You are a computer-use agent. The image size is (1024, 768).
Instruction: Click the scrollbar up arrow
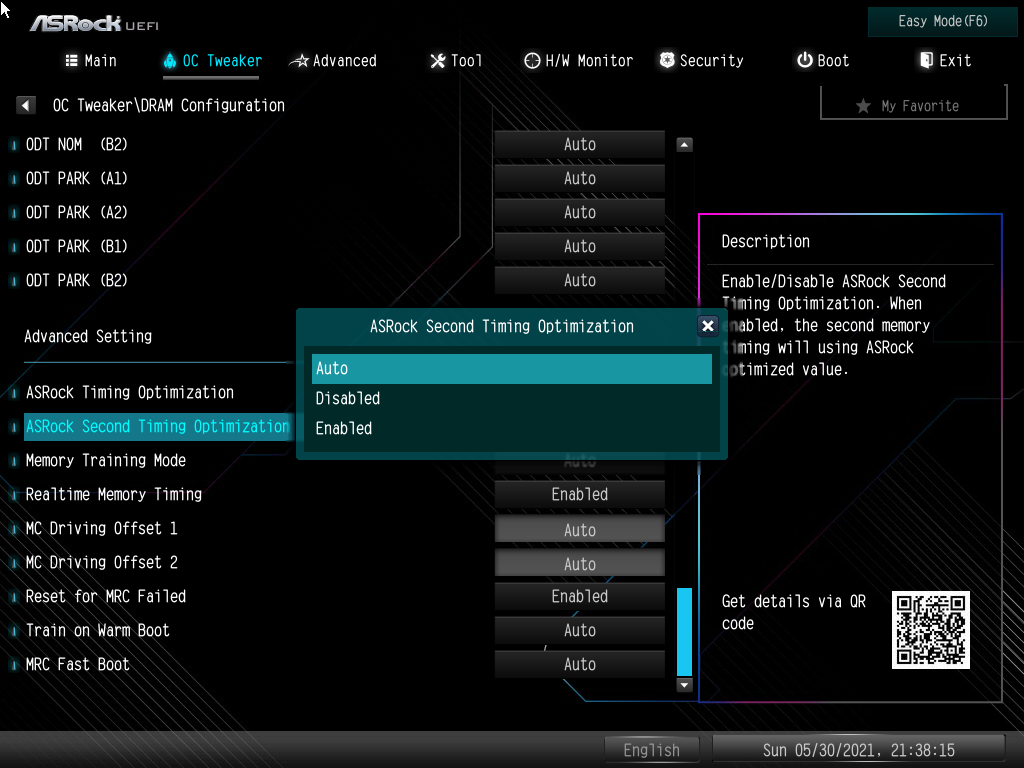point(684,144)
